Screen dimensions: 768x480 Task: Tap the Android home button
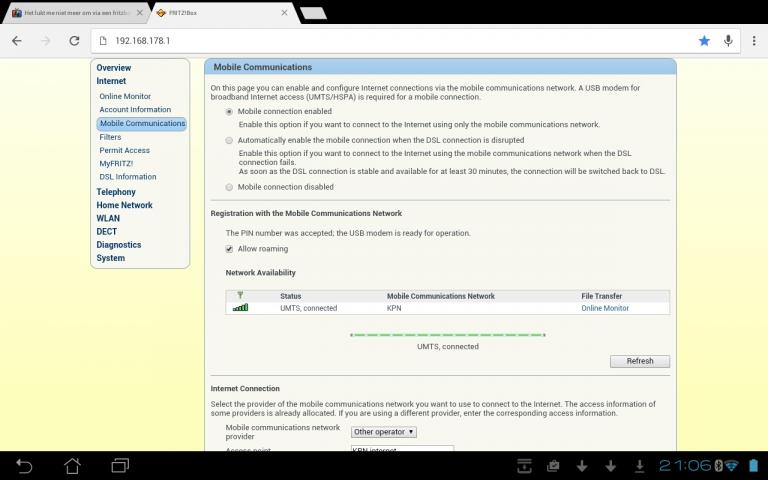[72, 466]
